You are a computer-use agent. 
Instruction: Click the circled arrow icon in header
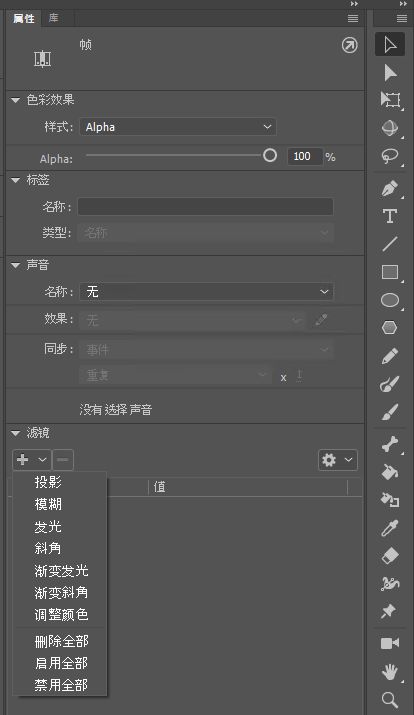coord(350,45)
